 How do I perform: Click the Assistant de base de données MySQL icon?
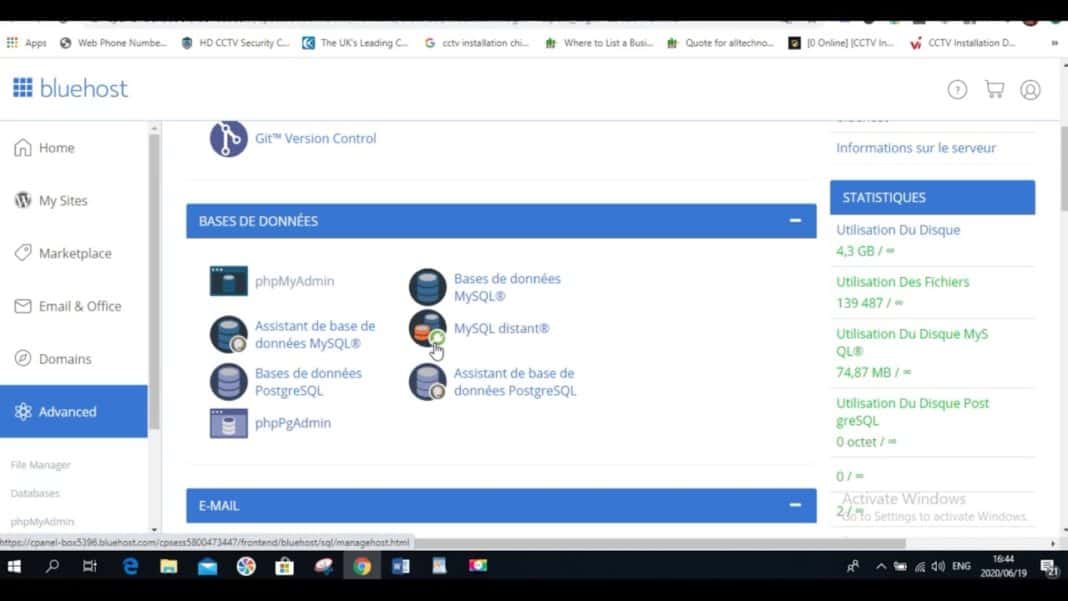pos(228,334)
